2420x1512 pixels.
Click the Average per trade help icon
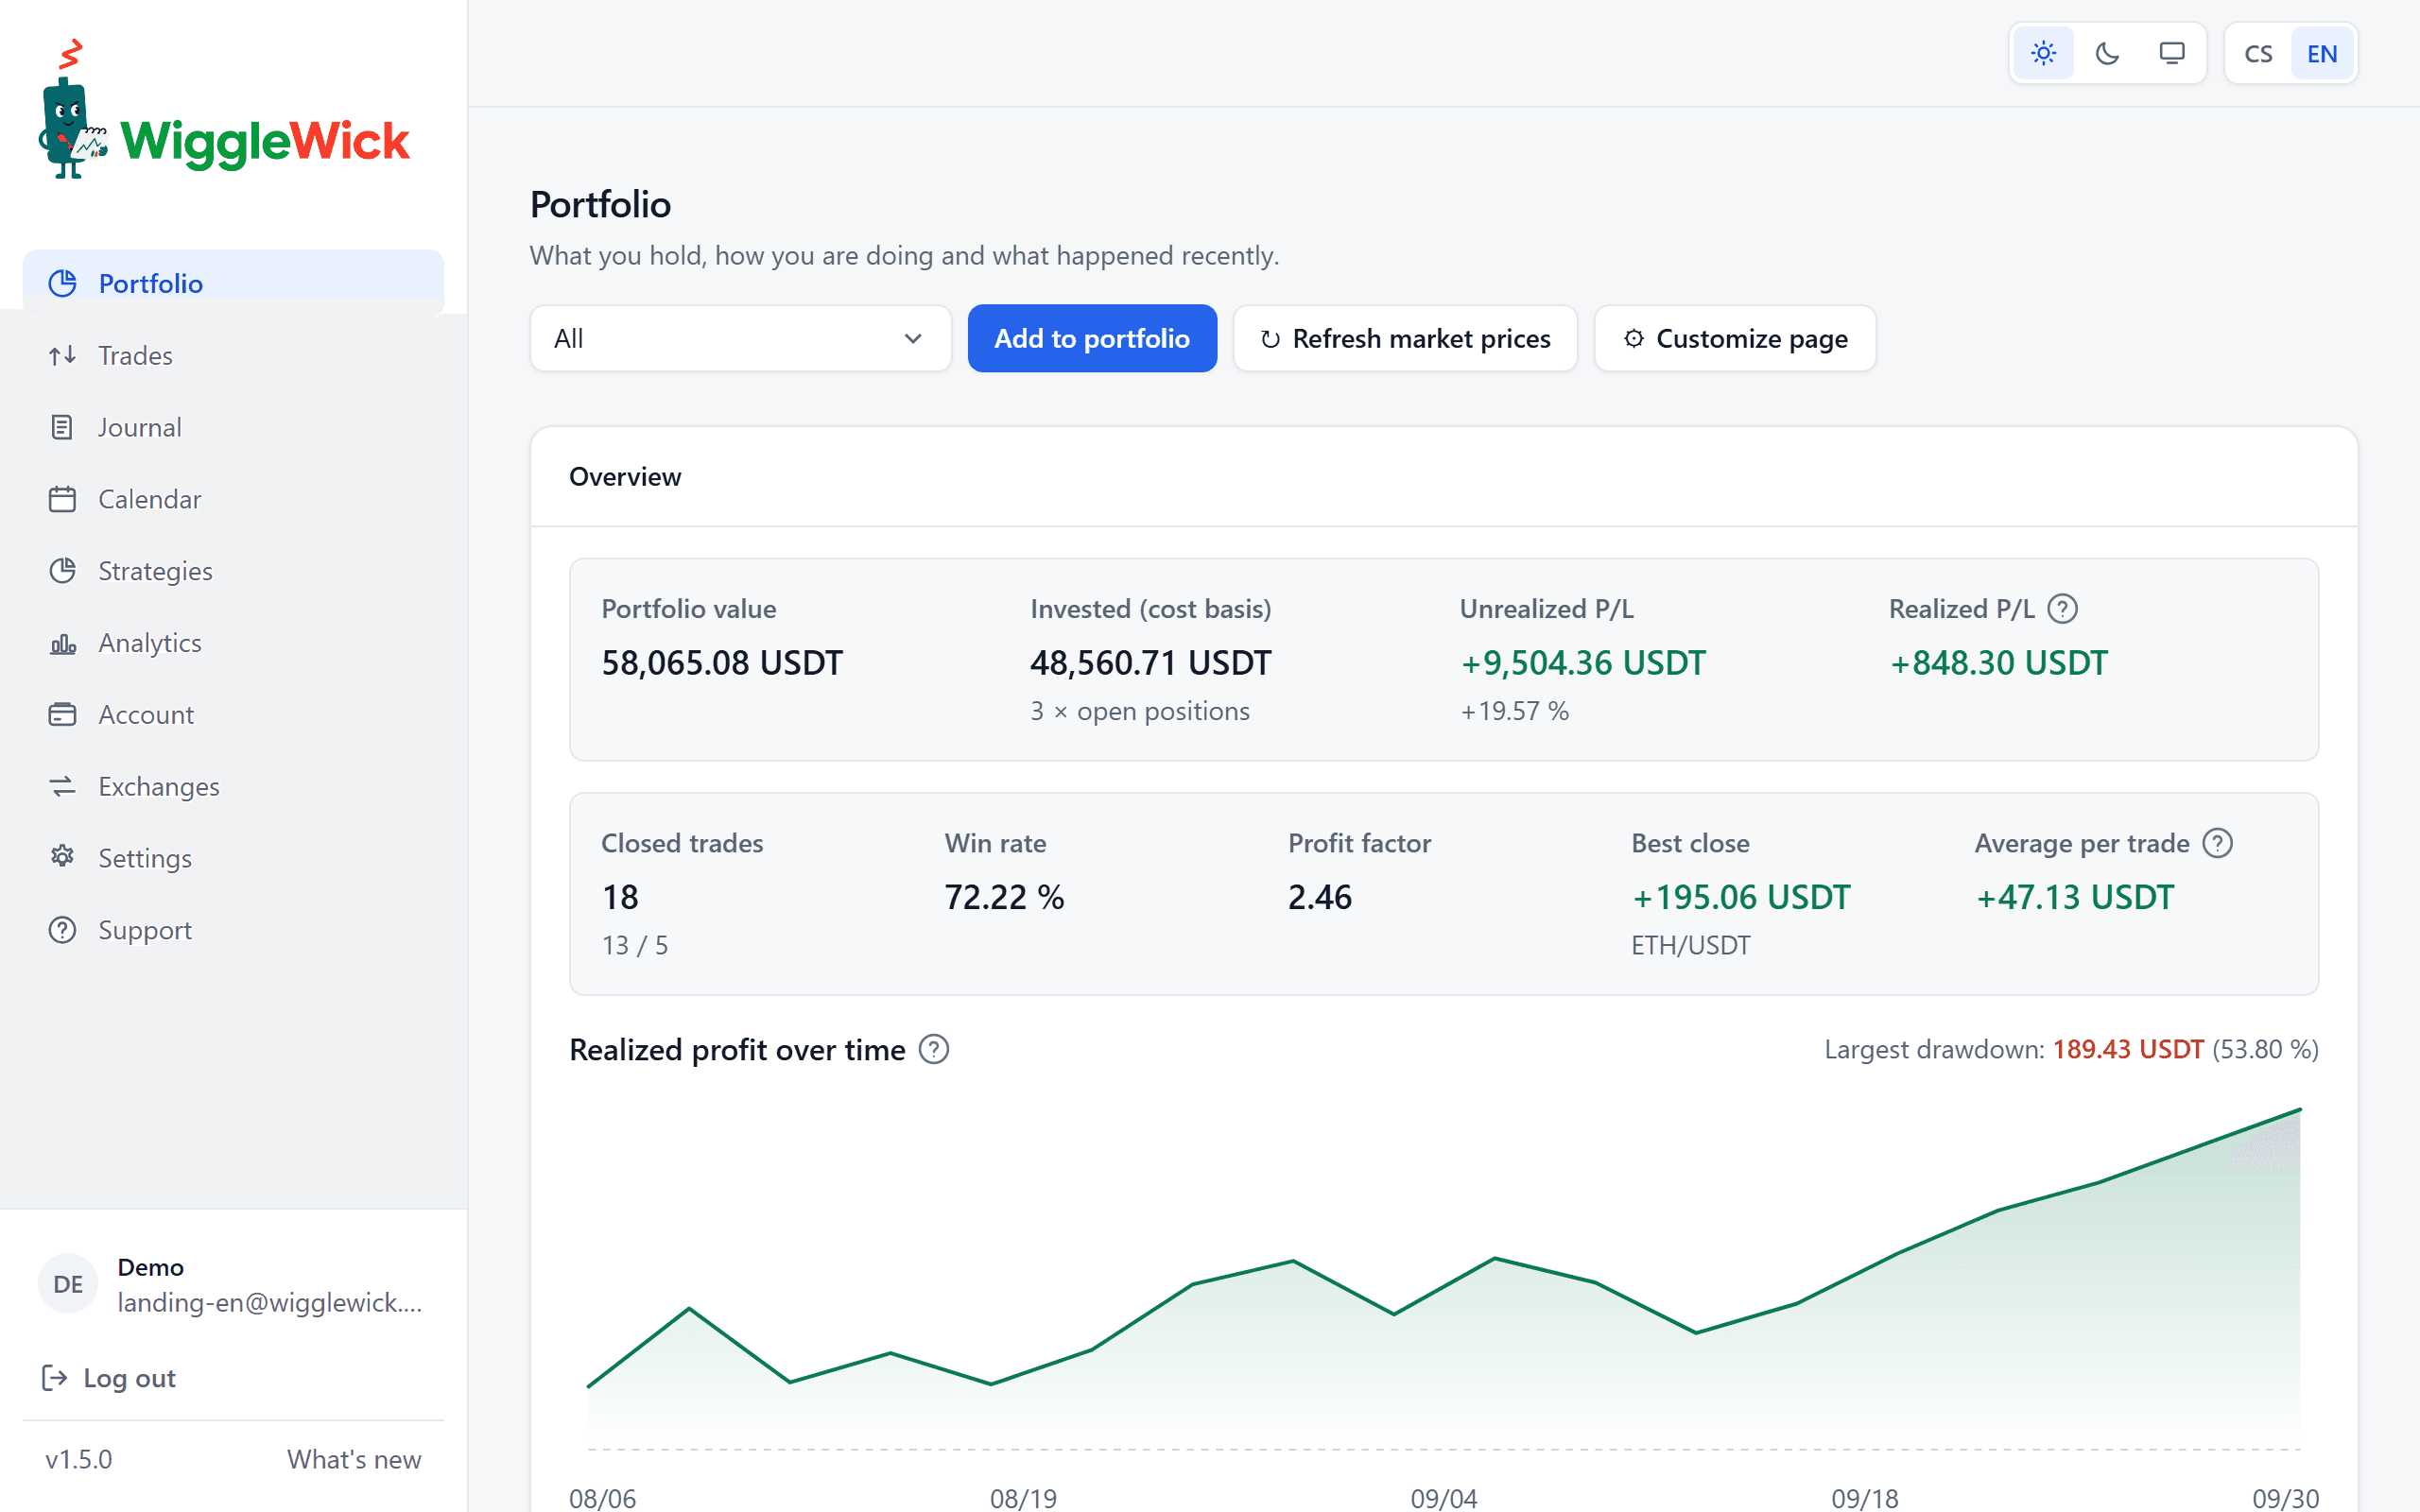pyautogui.click(x=2217, y=843)
